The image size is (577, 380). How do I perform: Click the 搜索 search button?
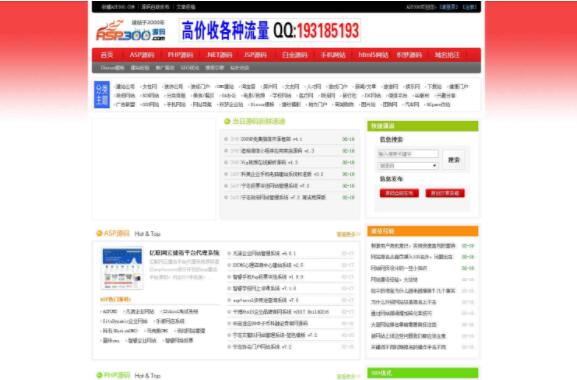tap(454, 160)
